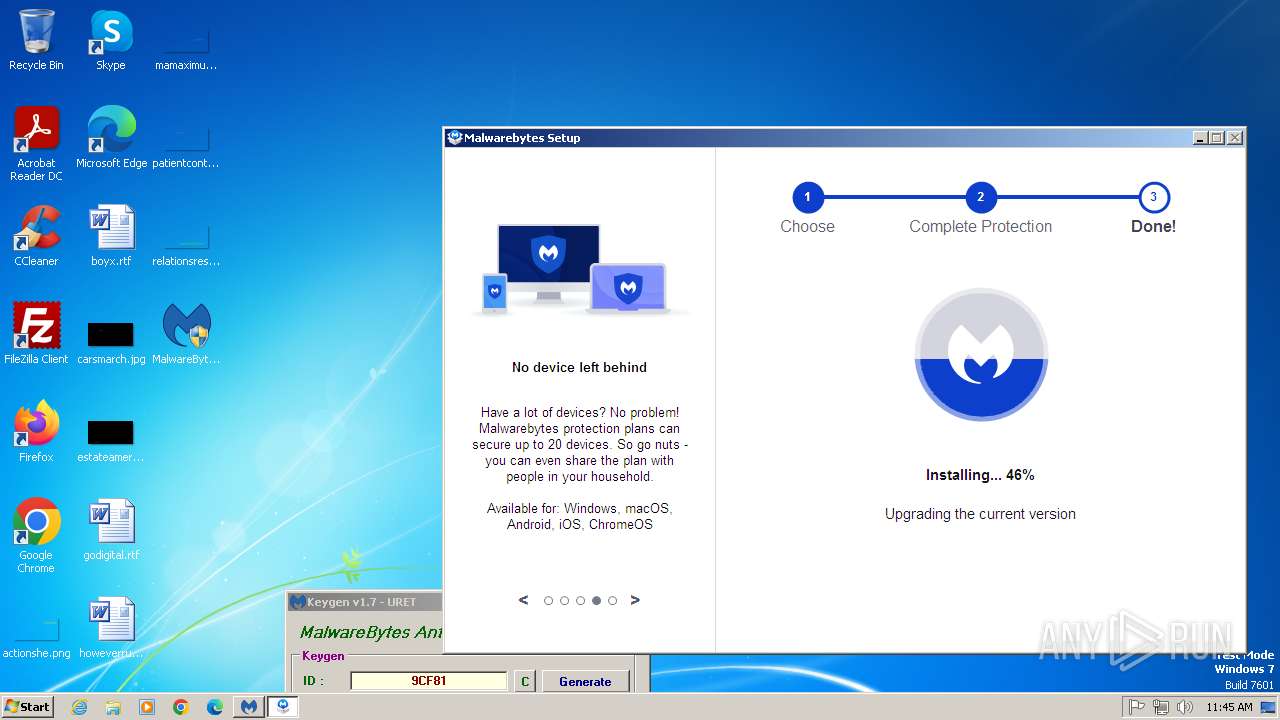
Task: Click the Upgrading the current version text
Action: coord(980,514)
